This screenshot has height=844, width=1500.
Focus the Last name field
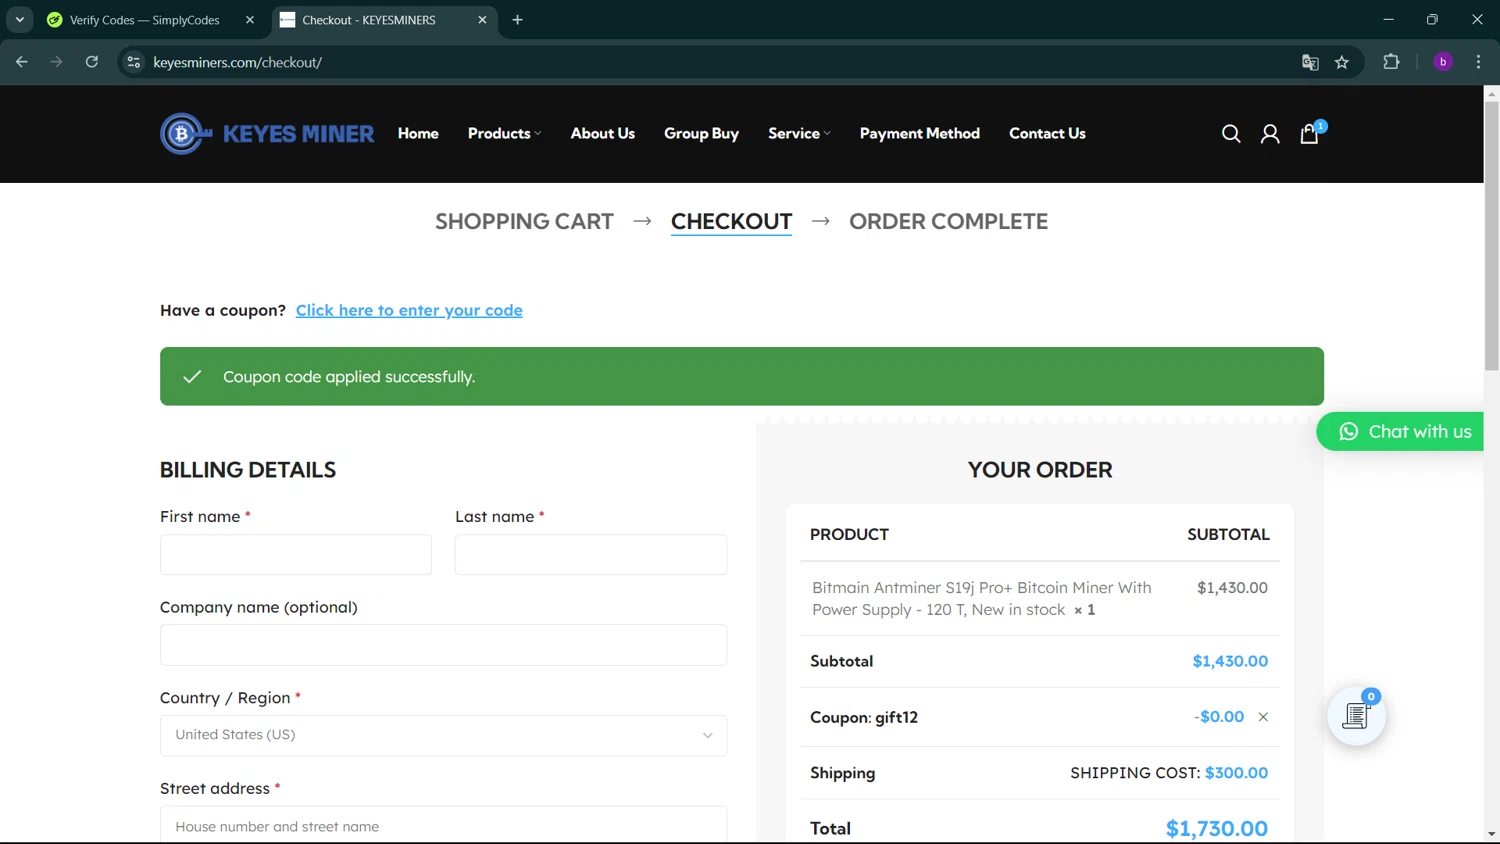[x=591, y=554]
